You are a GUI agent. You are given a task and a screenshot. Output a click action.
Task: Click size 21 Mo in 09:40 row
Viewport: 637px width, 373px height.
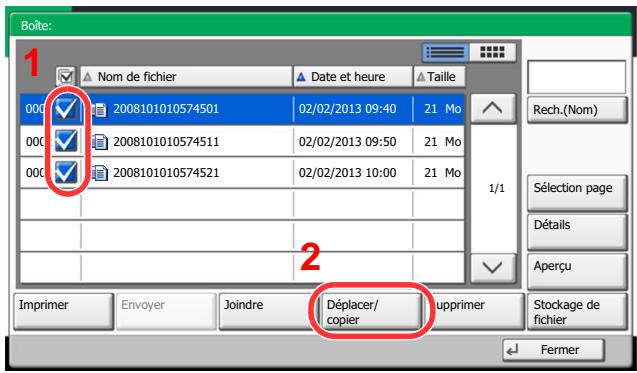442,109
